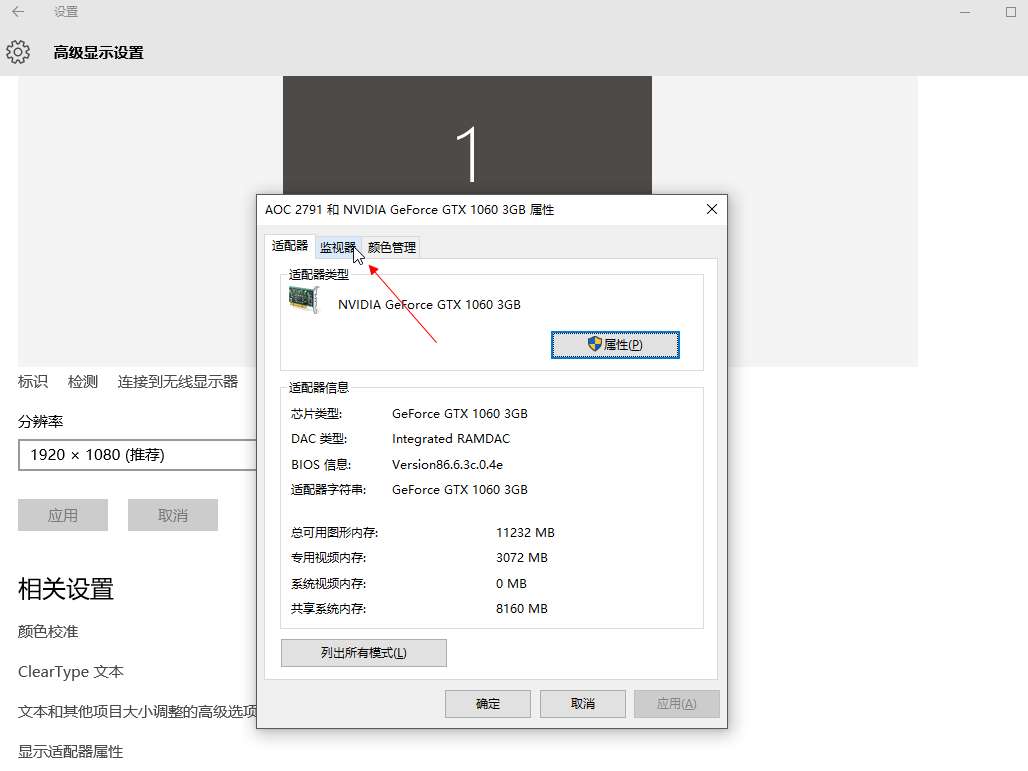1028x771 pixels.
Task: Open the 颜色管理 tab
Action: point(392,247)
